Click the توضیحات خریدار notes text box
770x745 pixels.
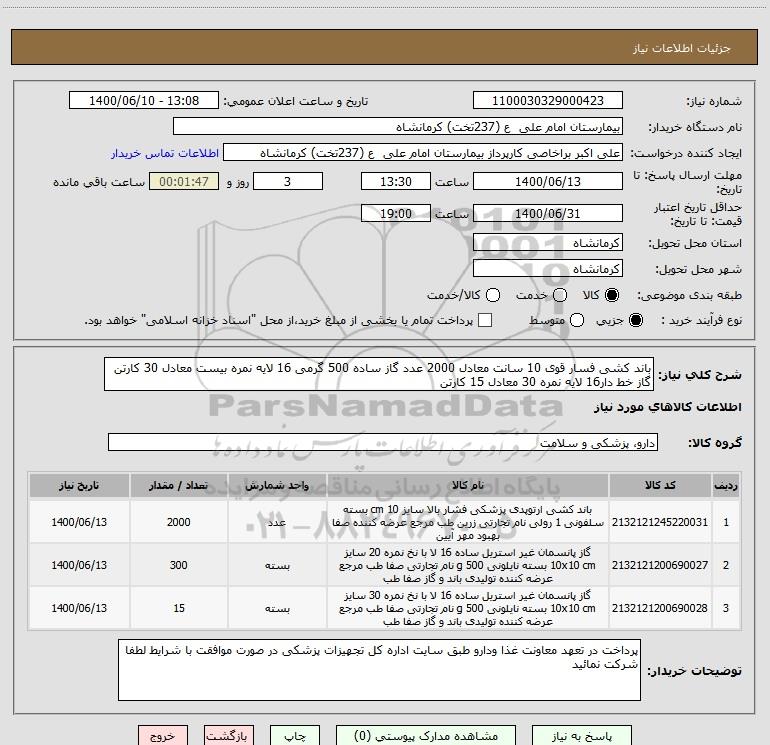coord(380,670)
